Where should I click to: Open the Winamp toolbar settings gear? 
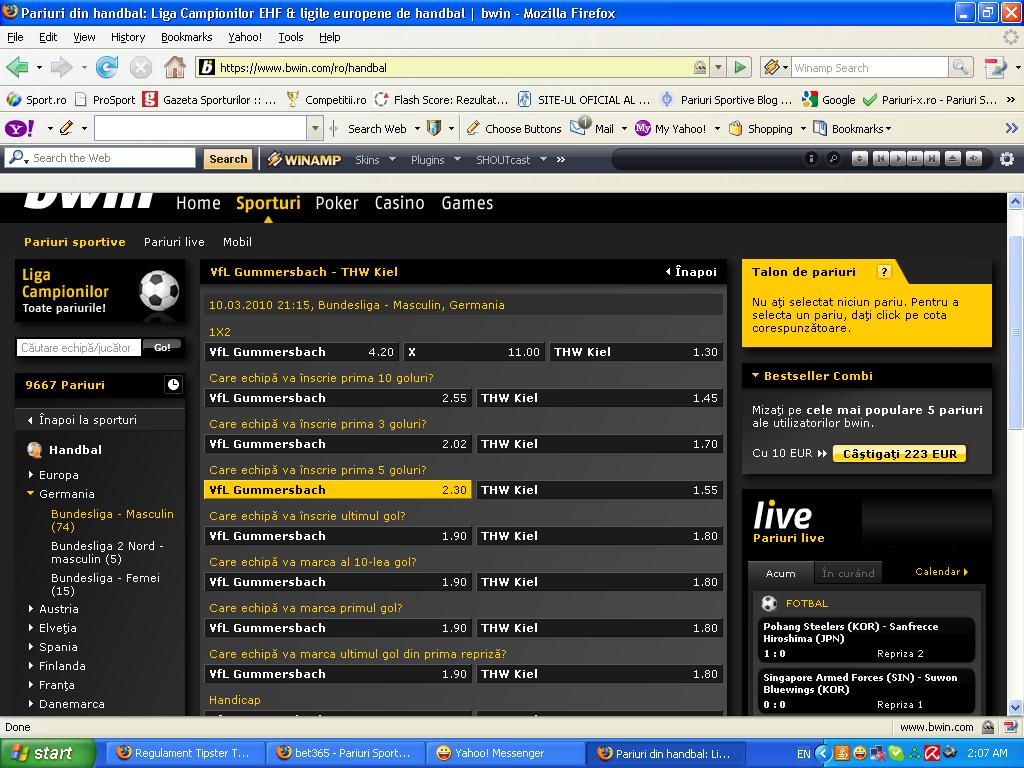(1007, 159)
